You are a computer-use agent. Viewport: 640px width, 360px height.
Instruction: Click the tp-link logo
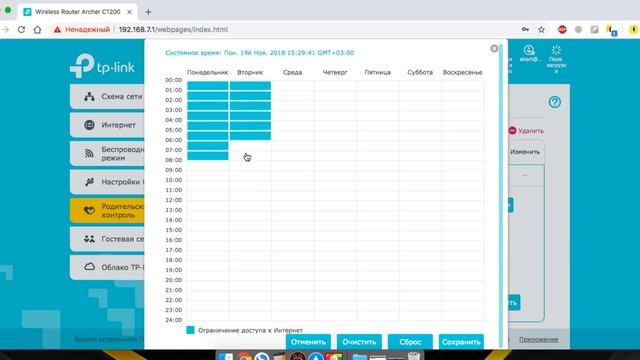(x=102, y=65)
